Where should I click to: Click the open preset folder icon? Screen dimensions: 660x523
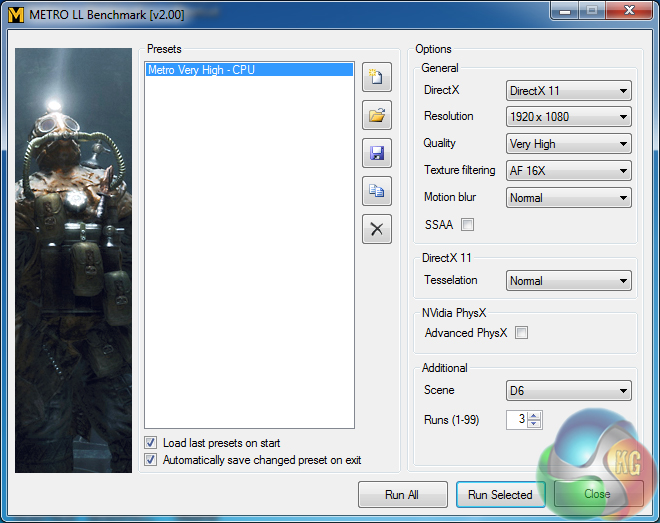(377, 115)
